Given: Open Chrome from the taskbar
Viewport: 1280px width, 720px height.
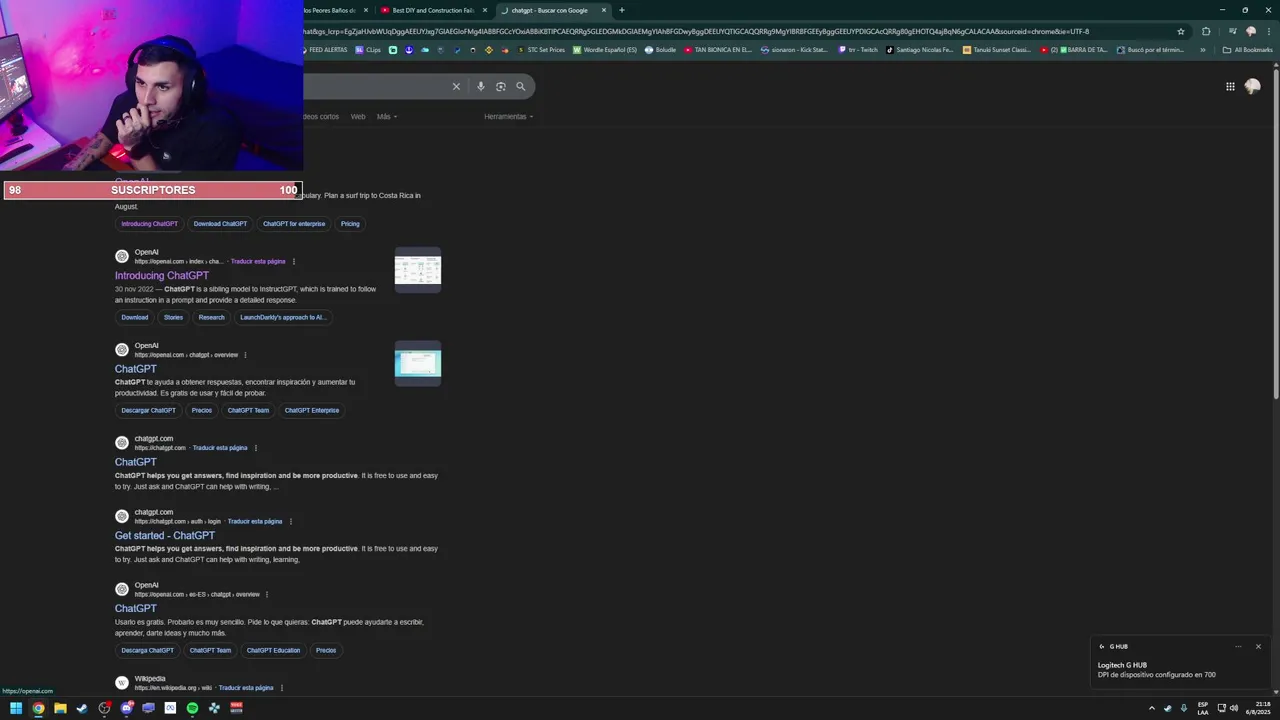Looking at the screenshot, I should point(38,708).
